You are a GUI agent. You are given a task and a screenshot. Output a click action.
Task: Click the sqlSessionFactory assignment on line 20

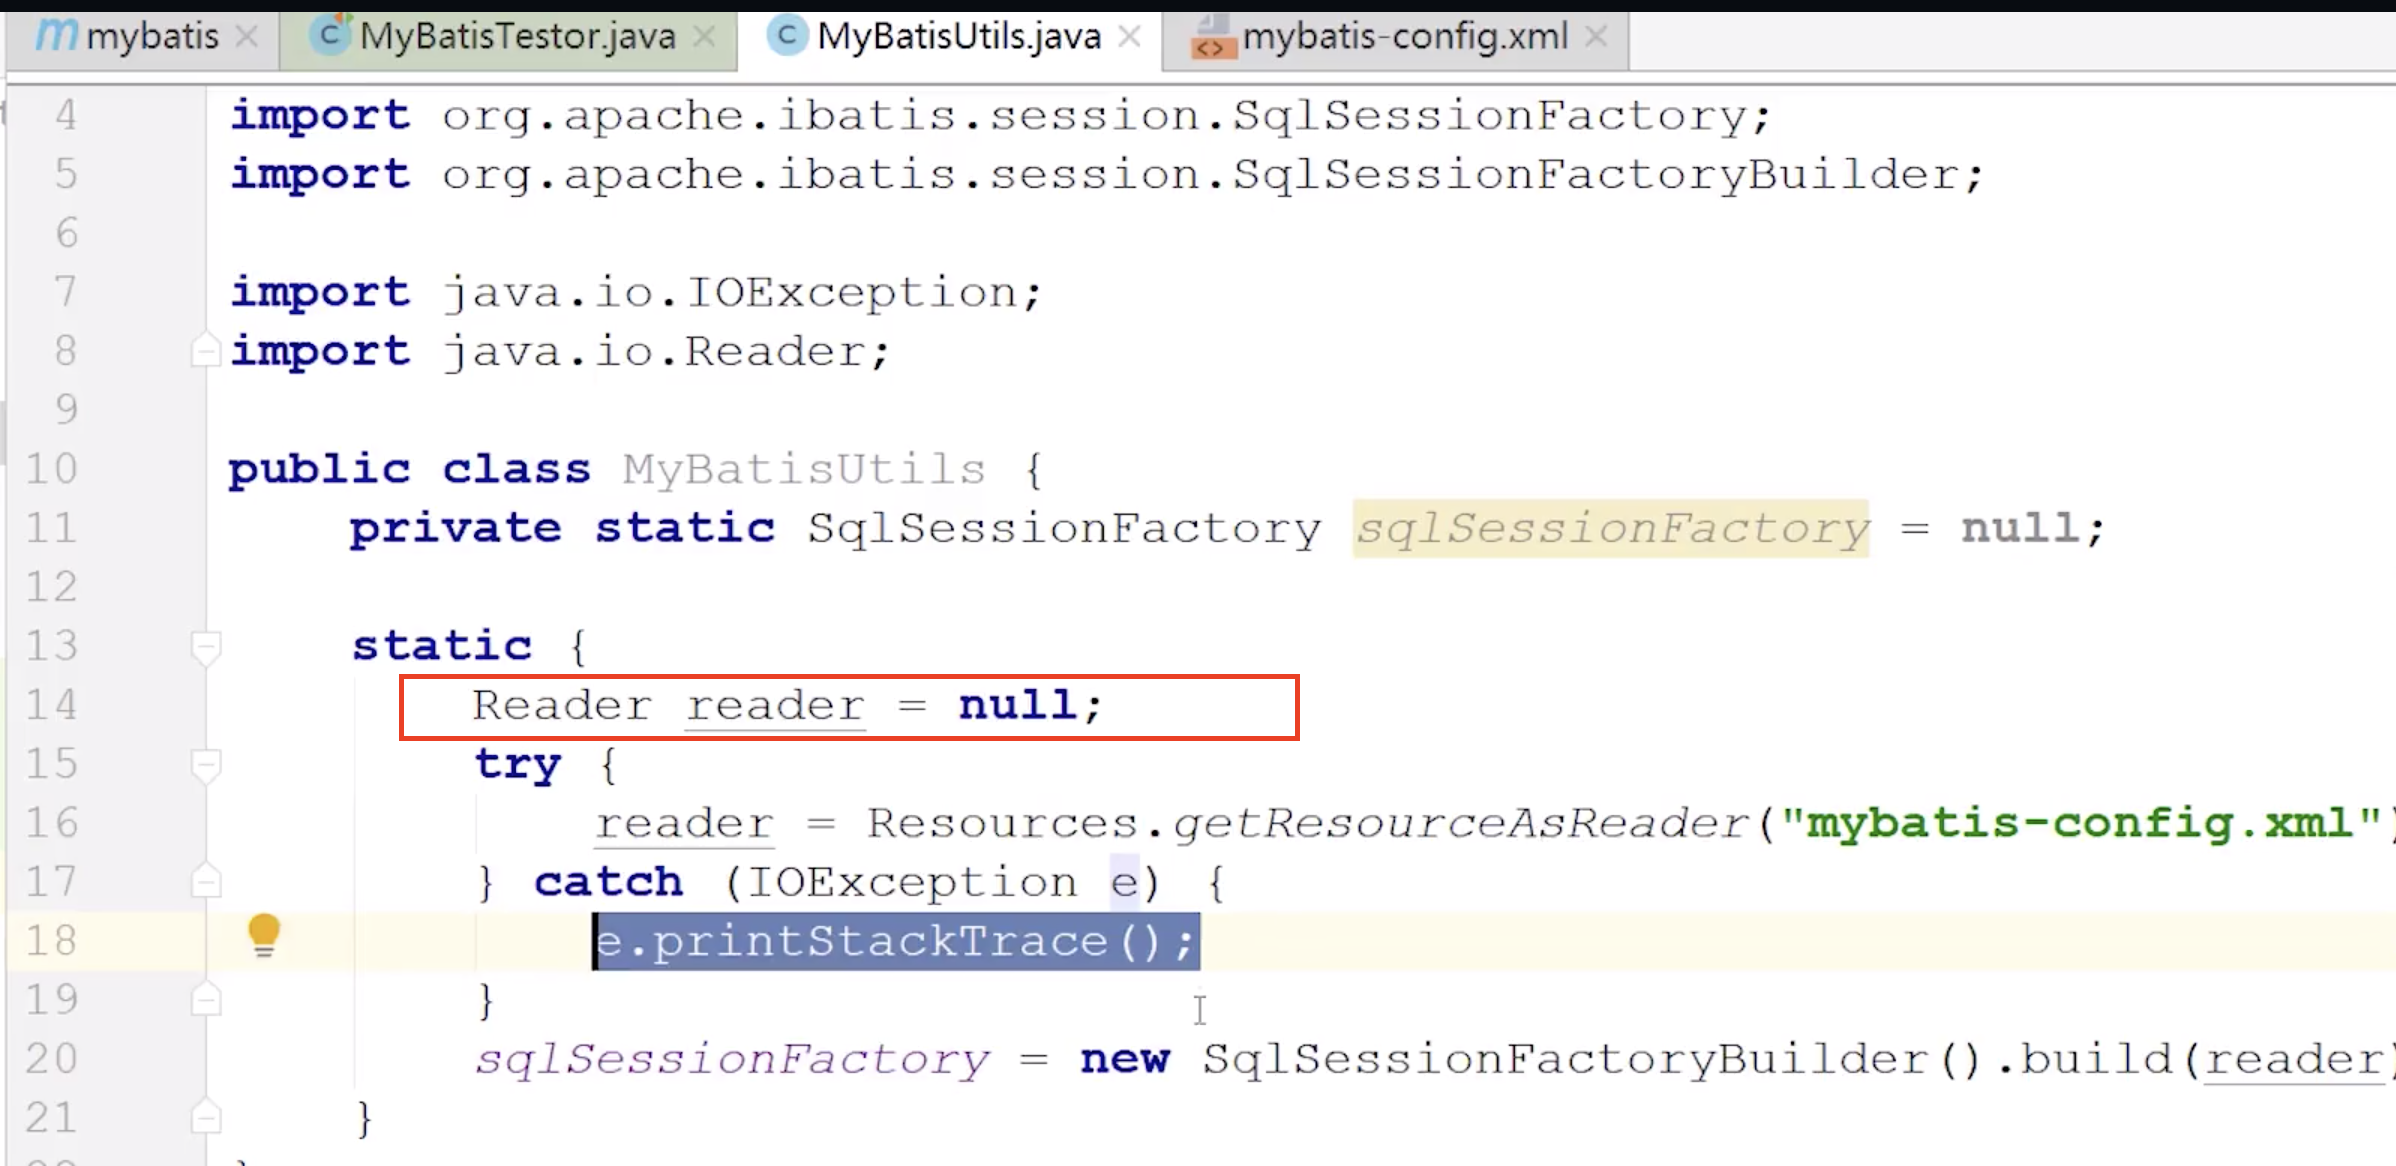click(x=732, y=1059)
